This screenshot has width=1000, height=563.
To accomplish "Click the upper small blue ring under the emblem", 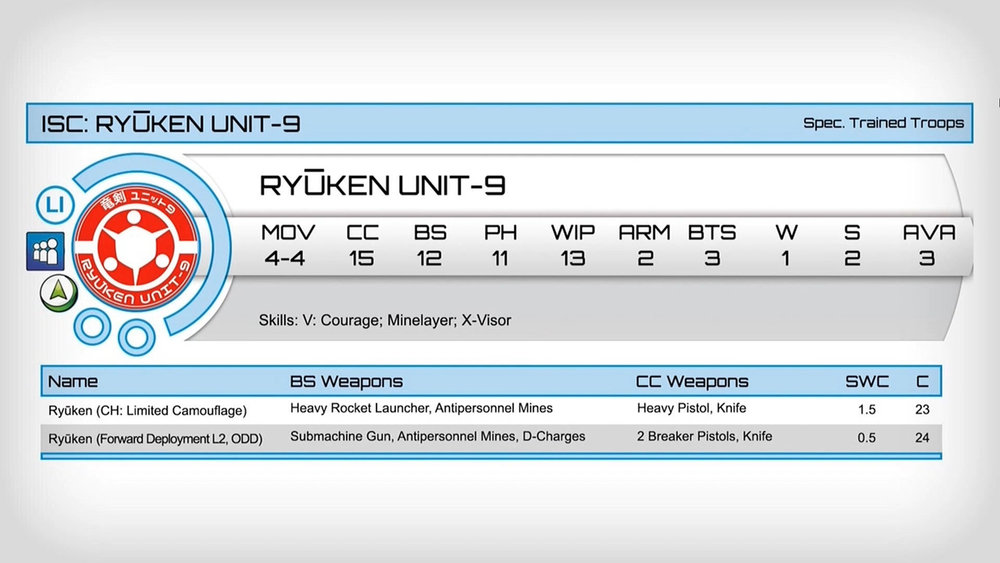I will tap(92, 326).
